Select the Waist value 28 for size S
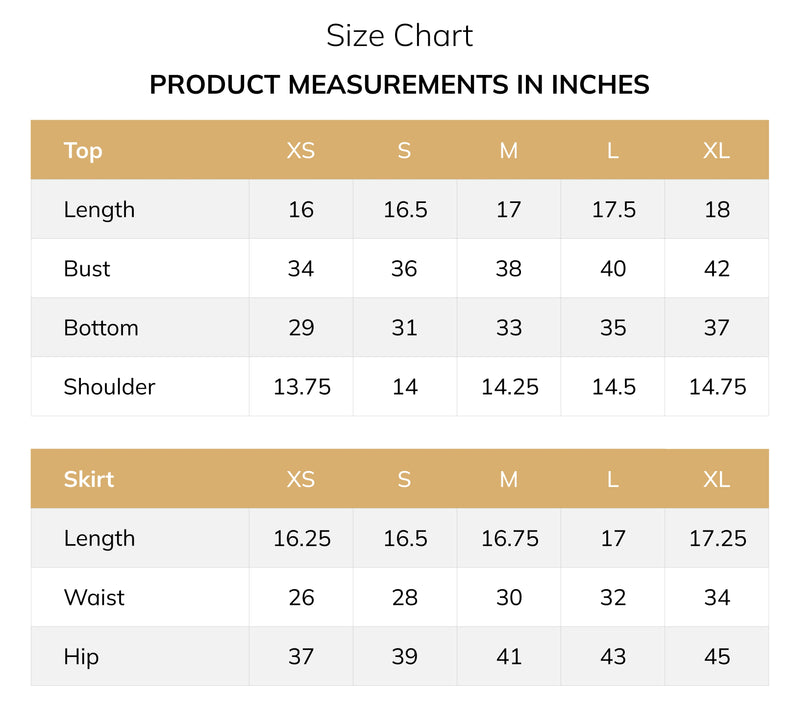This screenshot has width=800, height=718. coord(405,598)
